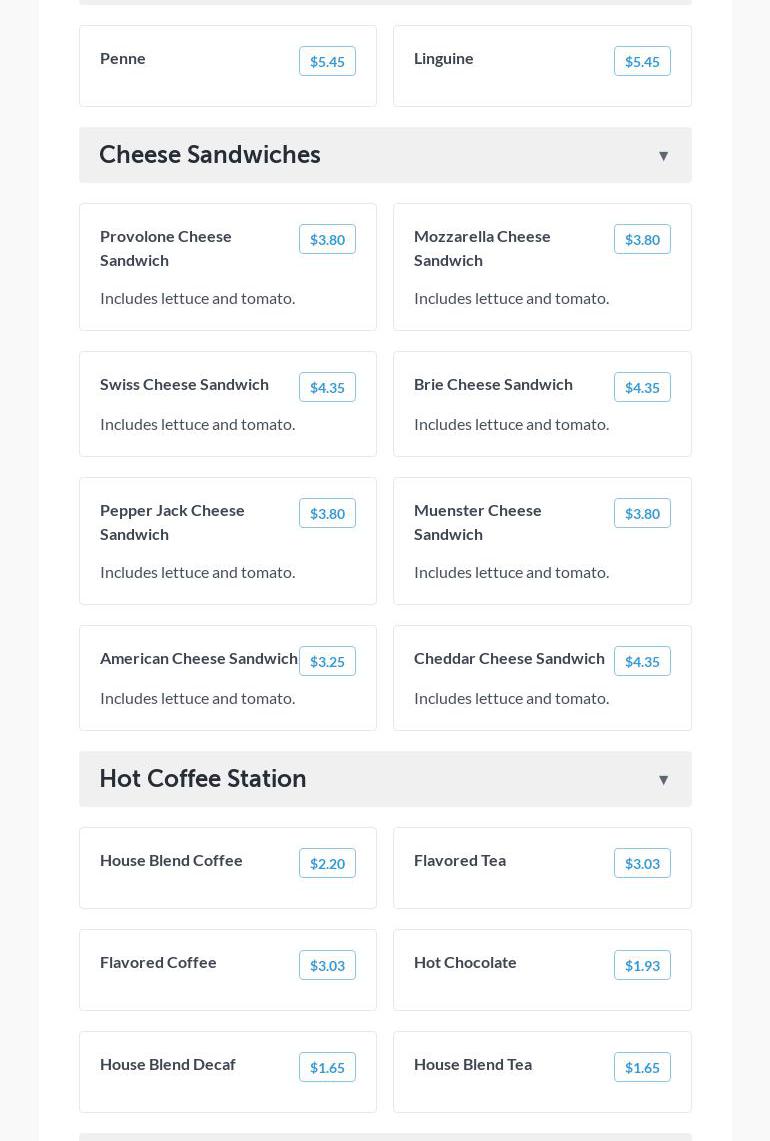Add House Blend Coffee for $2.20
Image resolution: width=770 pixels, height=1141 pixels.
click(327, 864)
